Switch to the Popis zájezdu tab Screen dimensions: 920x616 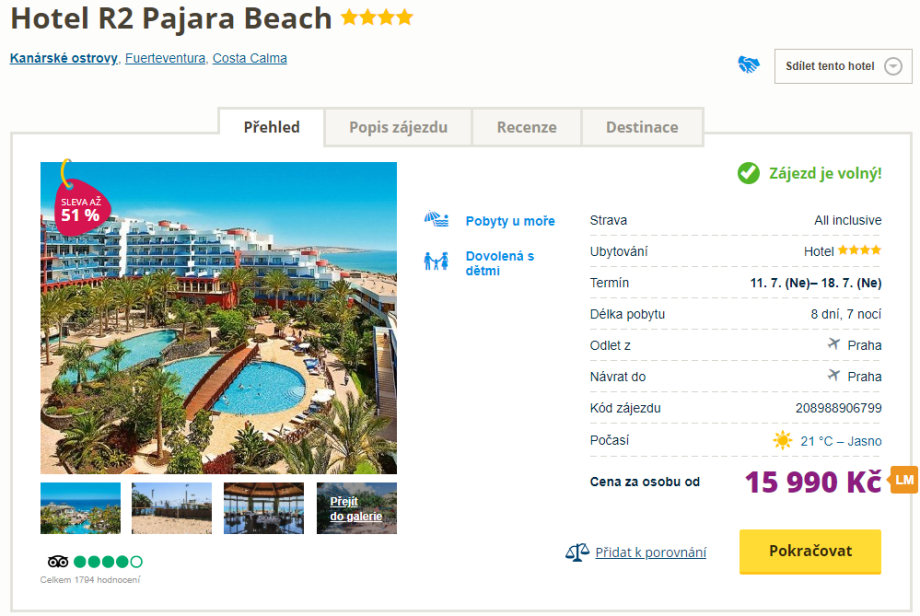[x=398, y=127]
